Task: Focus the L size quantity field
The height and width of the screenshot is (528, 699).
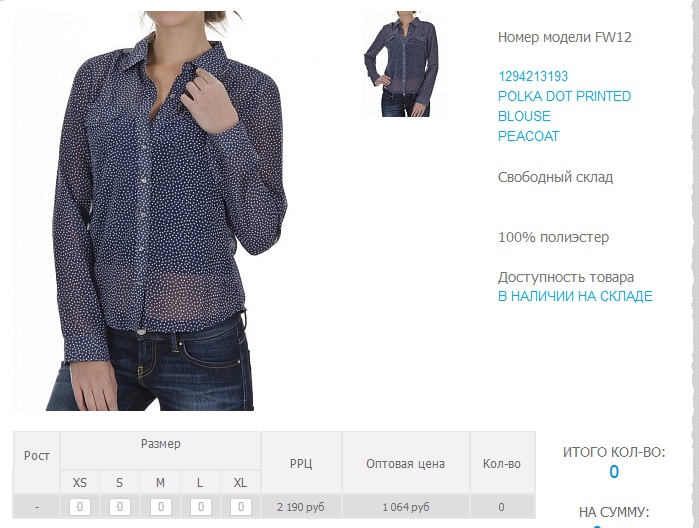Action: coord(201,507)
